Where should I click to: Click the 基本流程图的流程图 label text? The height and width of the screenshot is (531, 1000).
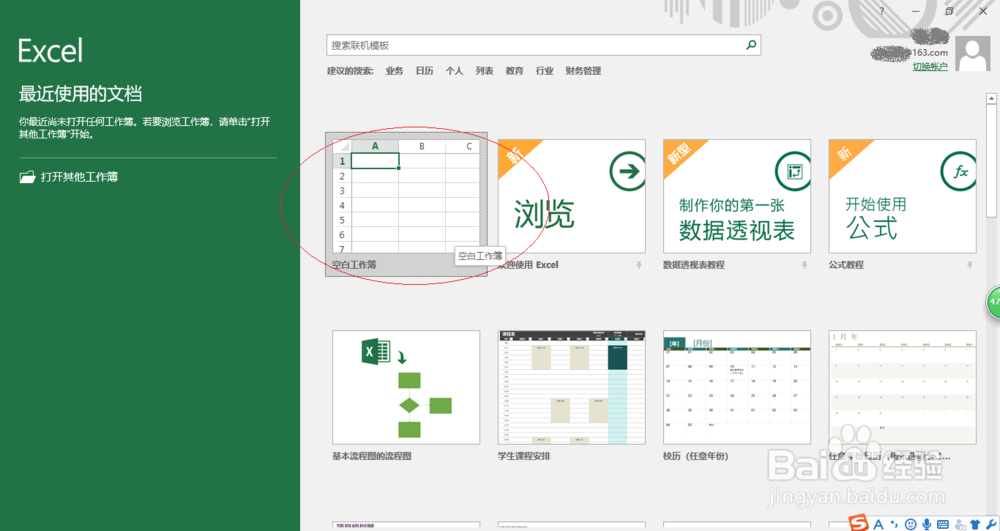(372, 456)
